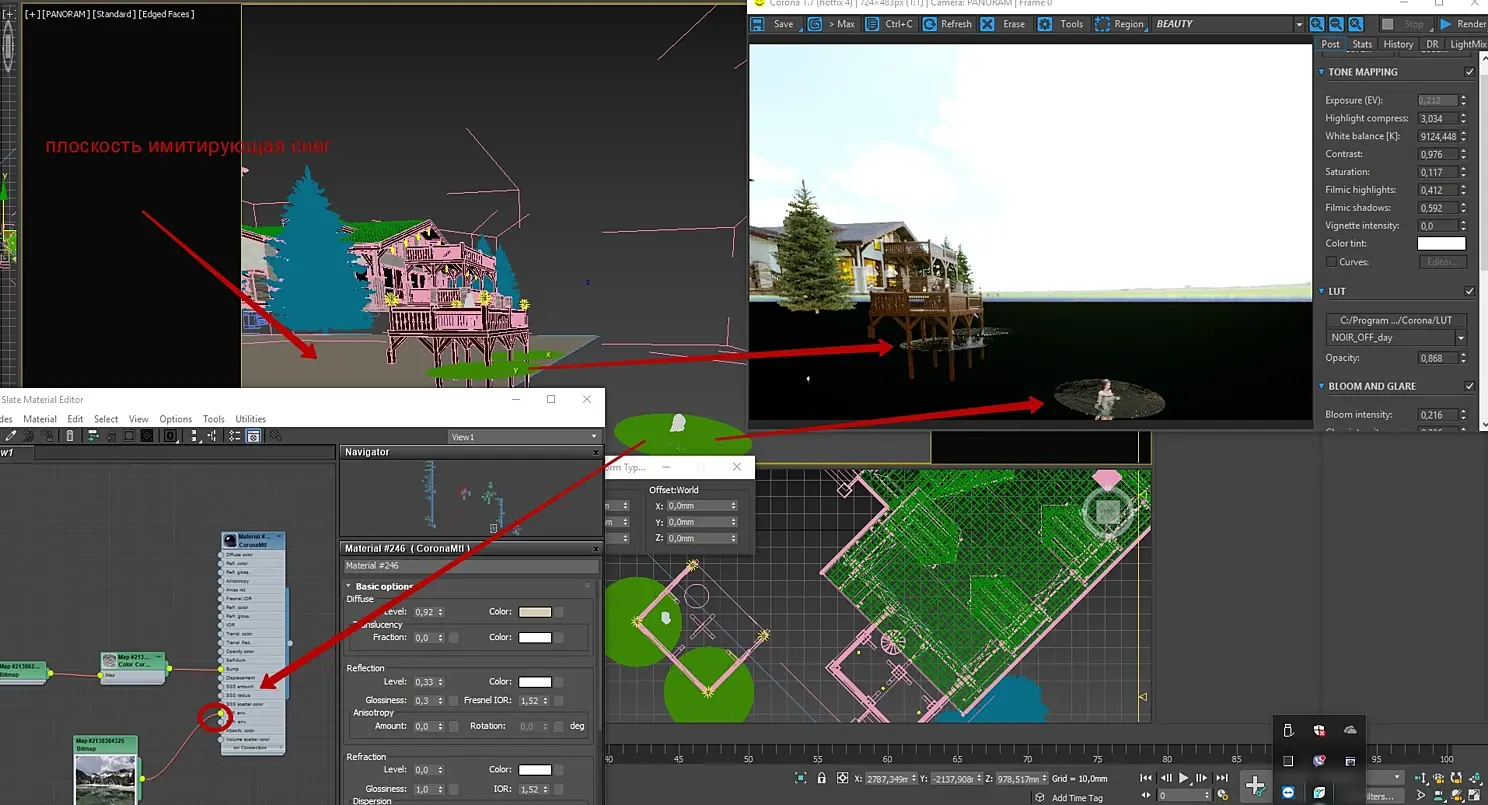Play the animation
1488x805 pixels.
click(1184, 778)
